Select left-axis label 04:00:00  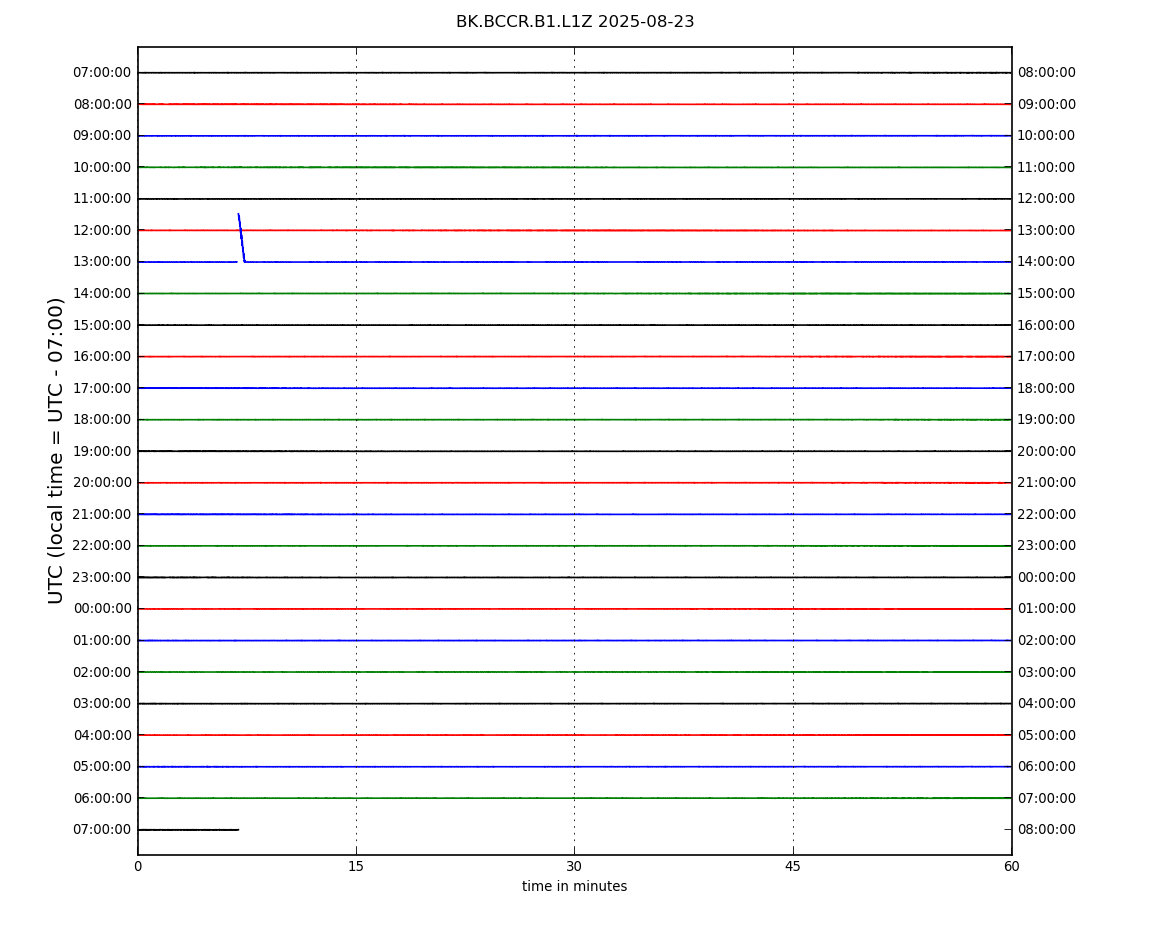point(102,735)
